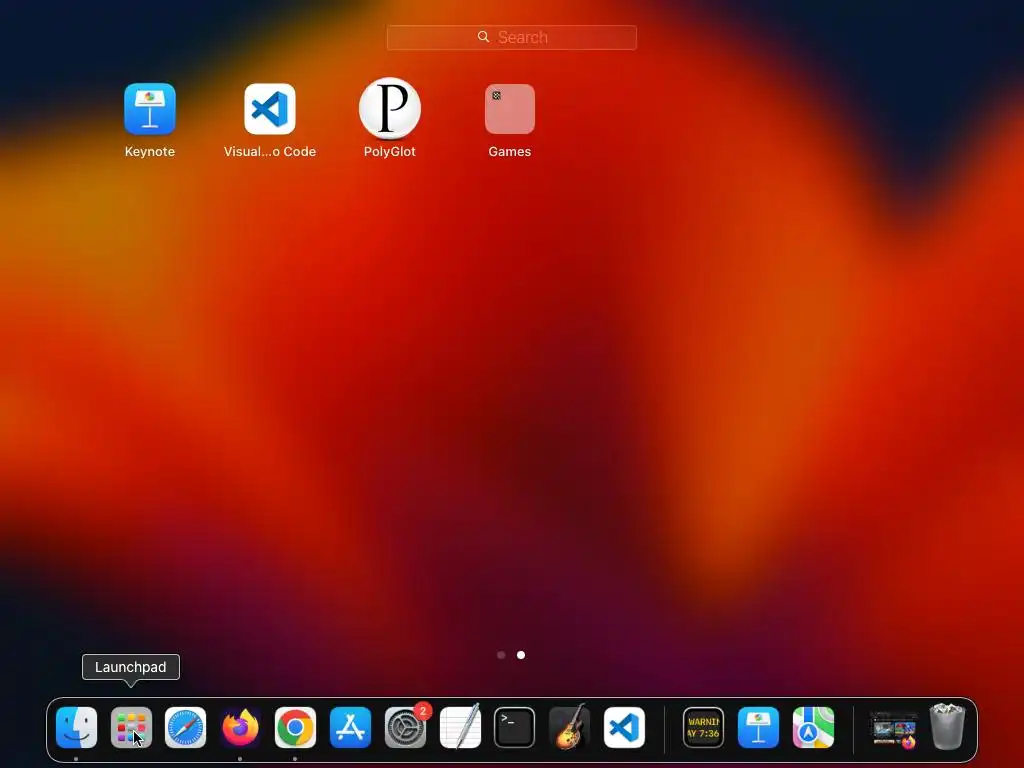Screen dimensions: 1024x768
Task: Select the second highlighted Launchpad page dot
Action: click(520, 654)
